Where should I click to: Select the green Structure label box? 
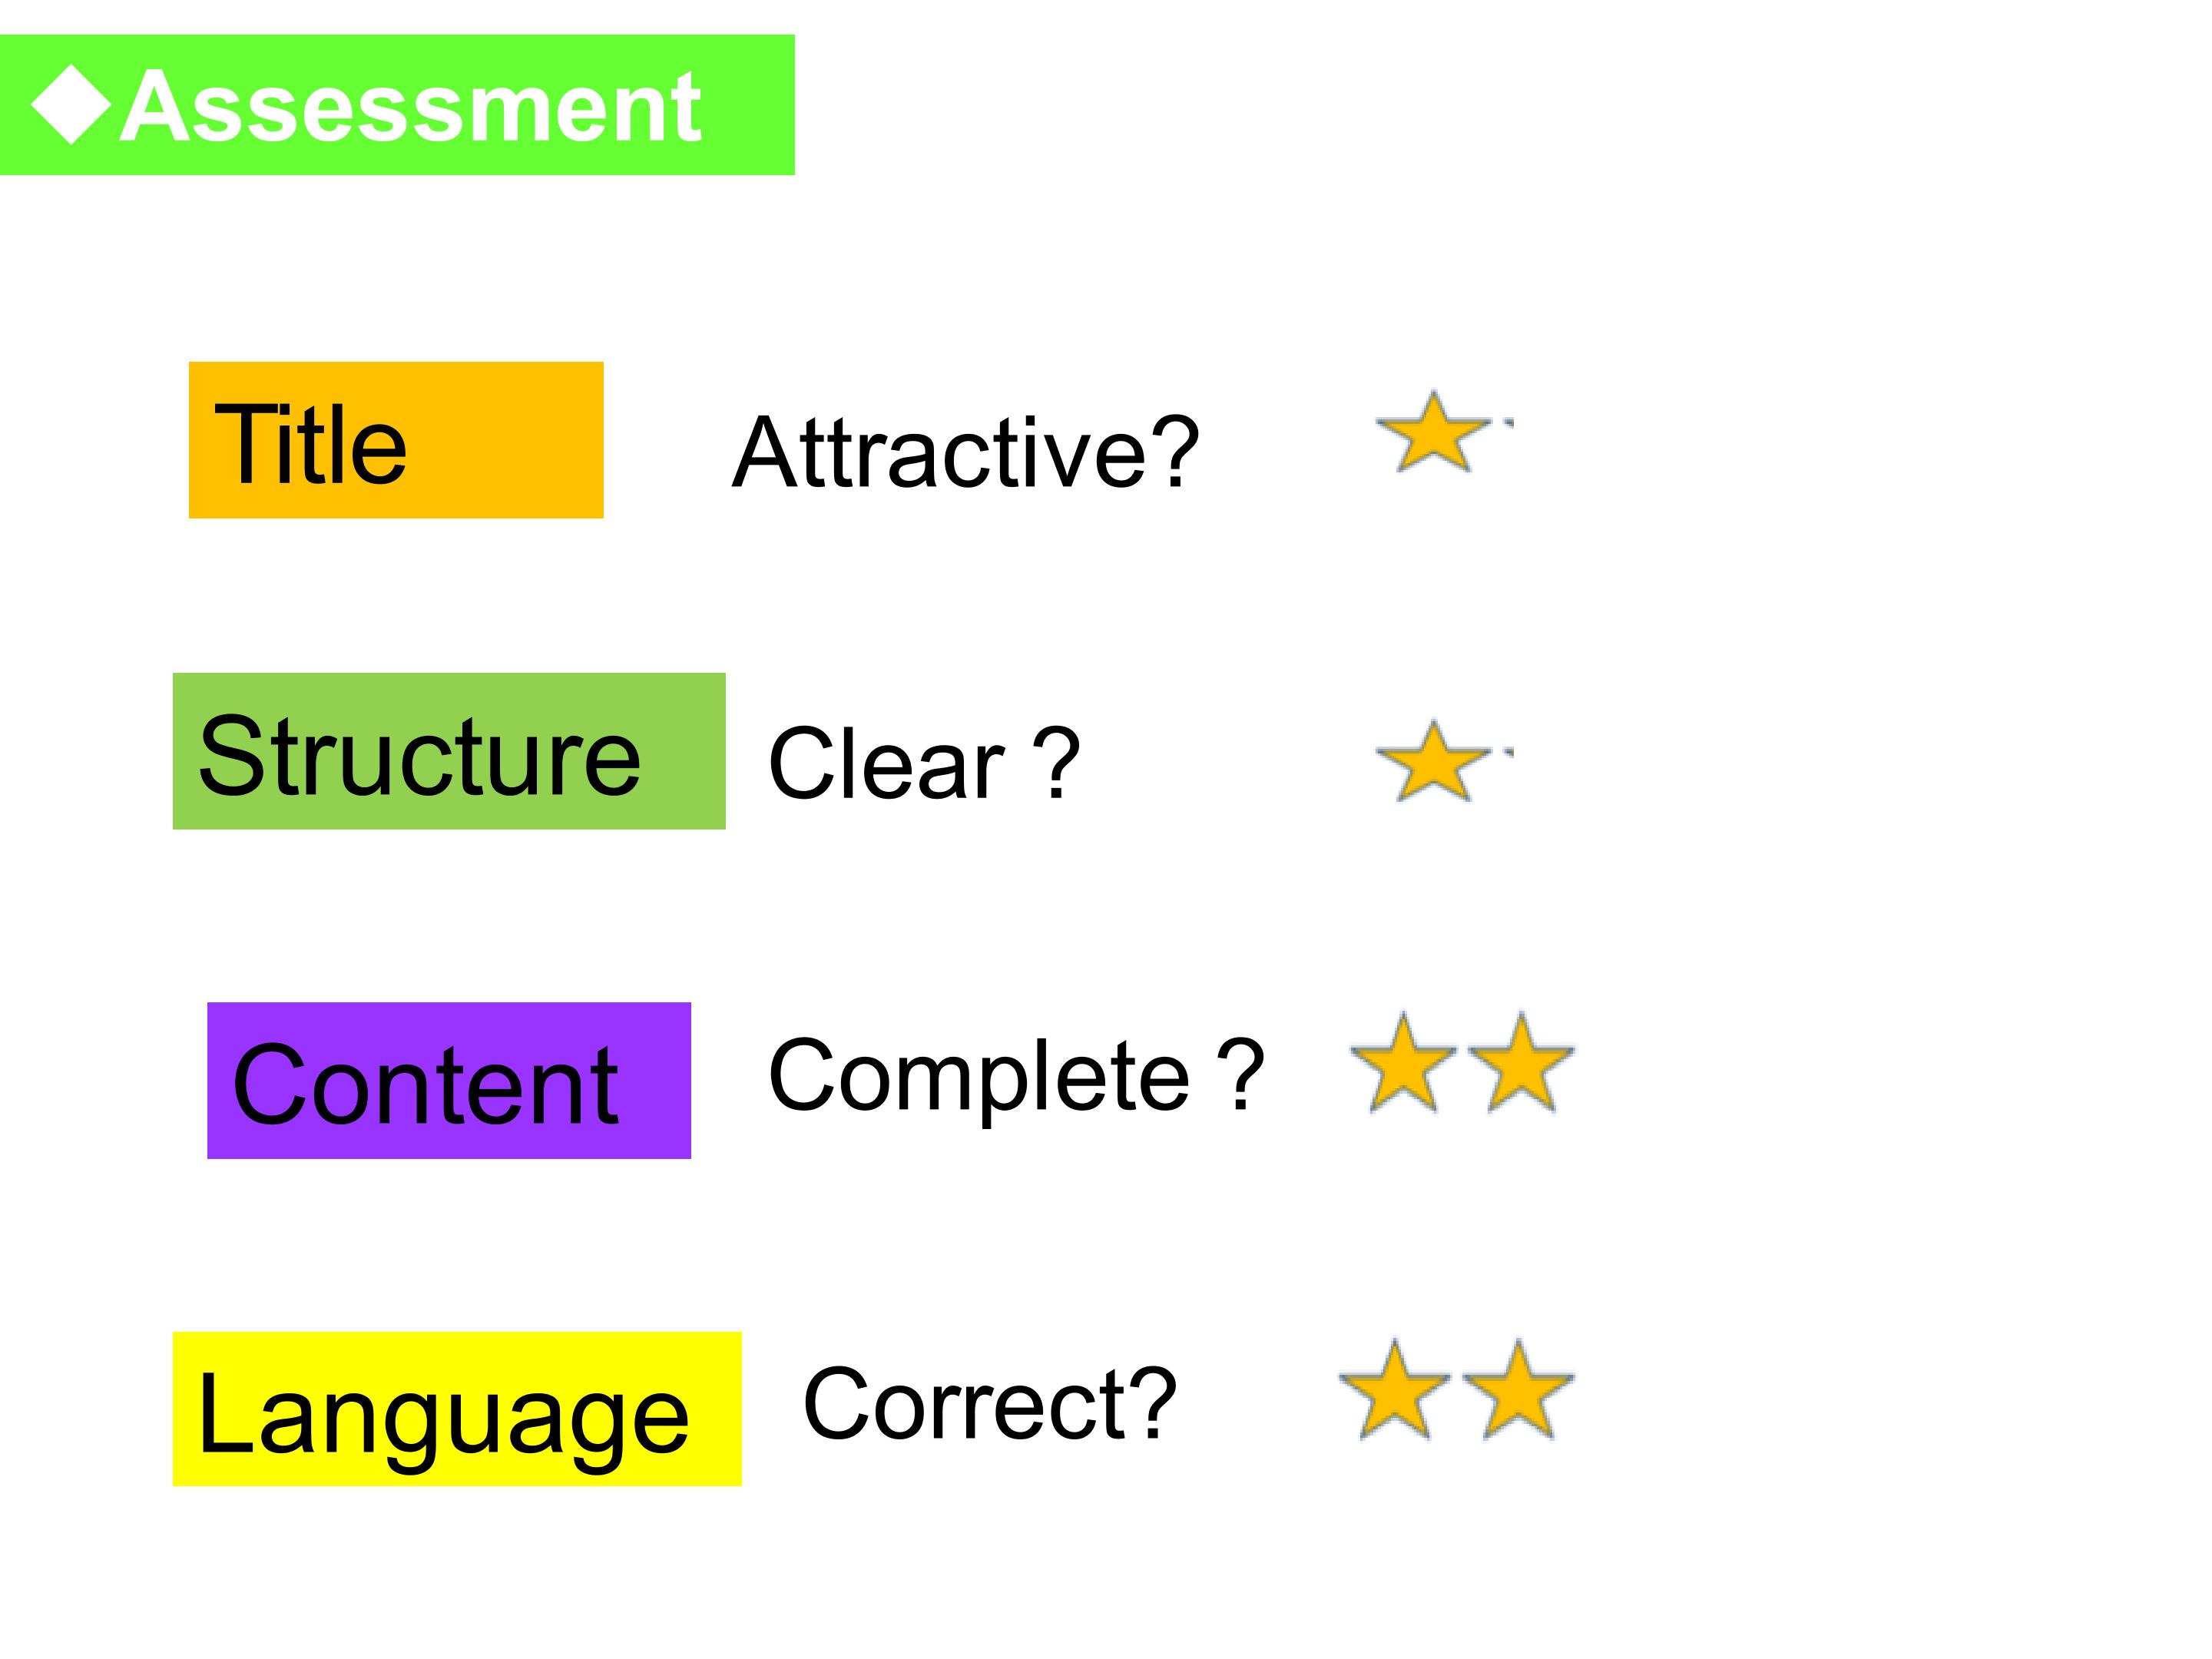(449, 751)
